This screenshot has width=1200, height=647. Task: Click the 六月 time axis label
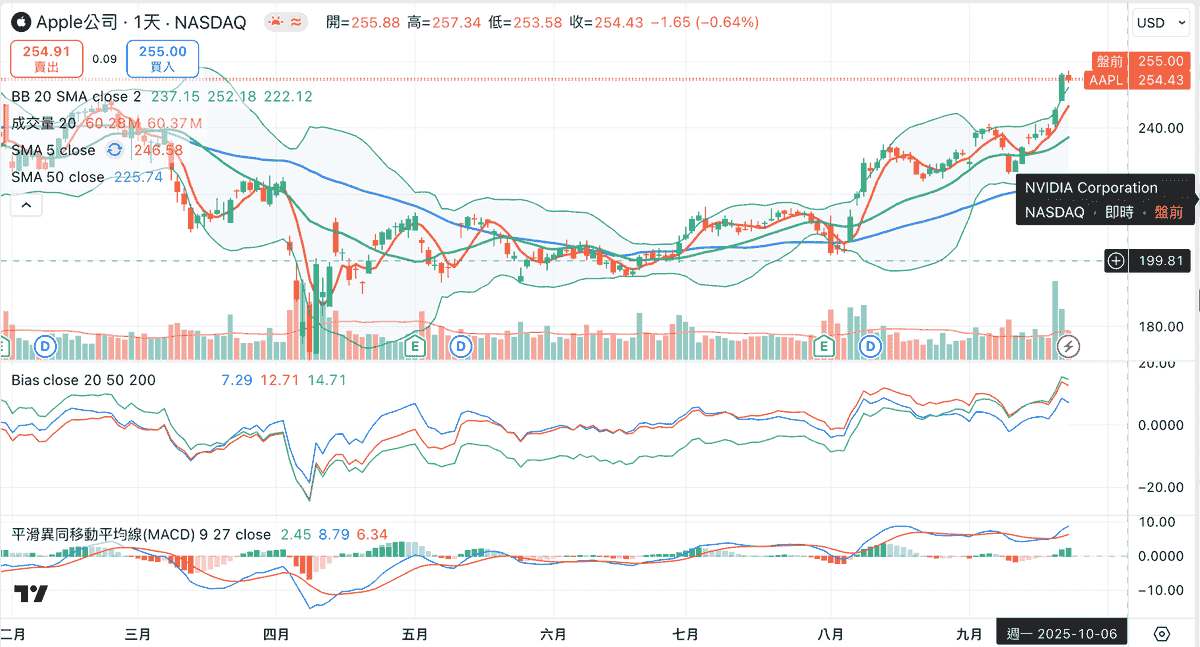click(x=553, y=633)
